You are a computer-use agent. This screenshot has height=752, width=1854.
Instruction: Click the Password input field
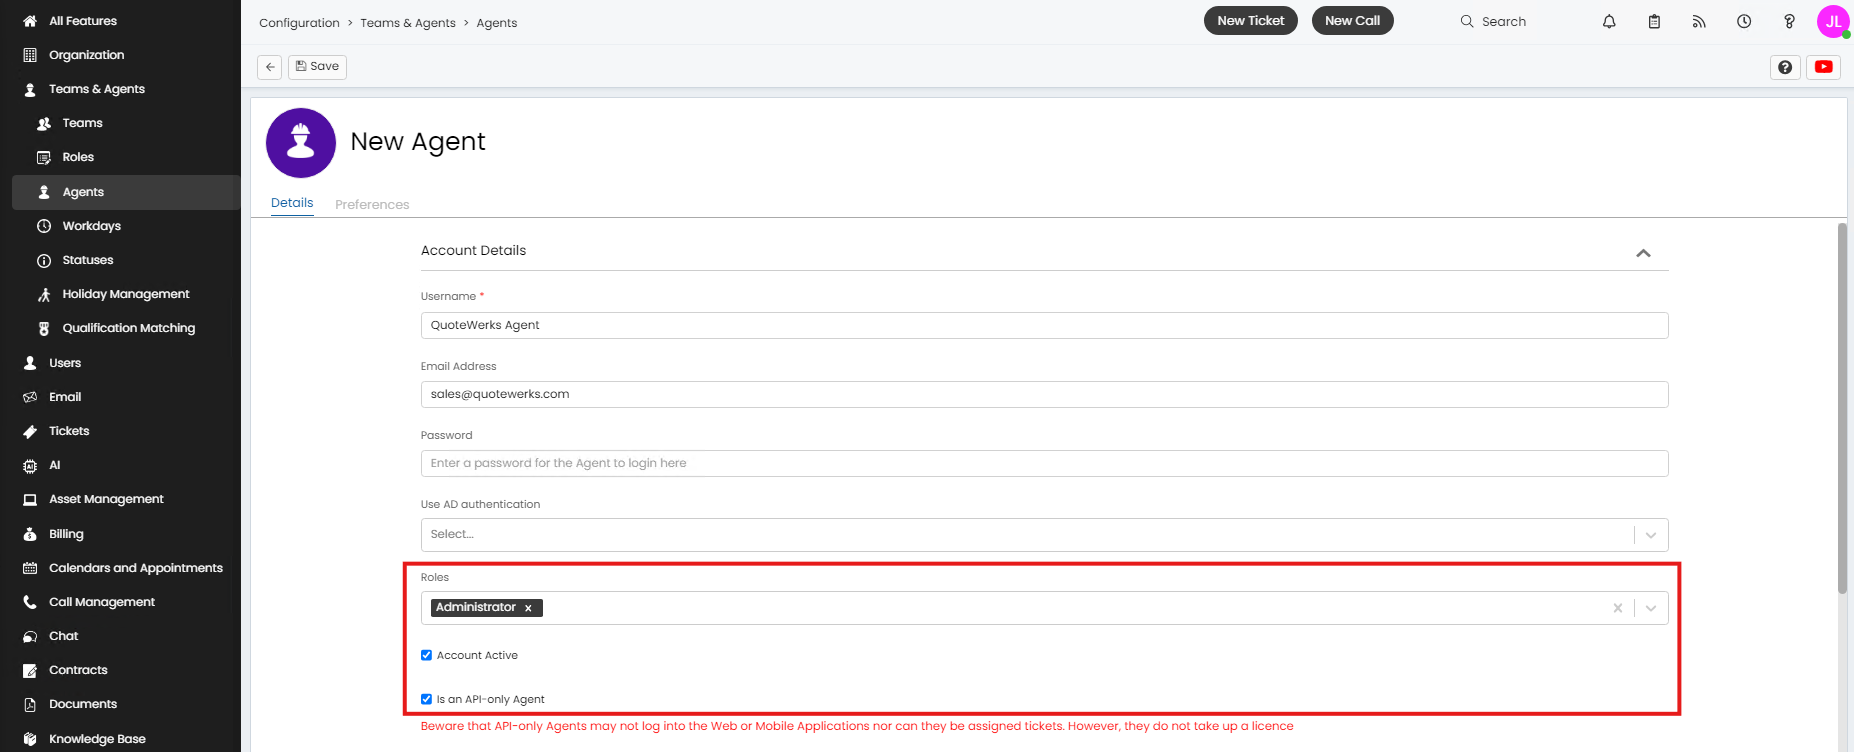1044,464
